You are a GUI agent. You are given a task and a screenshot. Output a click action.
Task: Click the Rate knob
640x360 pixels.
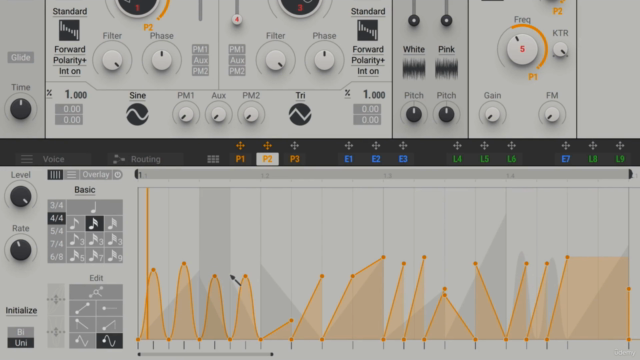pyautogui.click(x=20, y=250)
